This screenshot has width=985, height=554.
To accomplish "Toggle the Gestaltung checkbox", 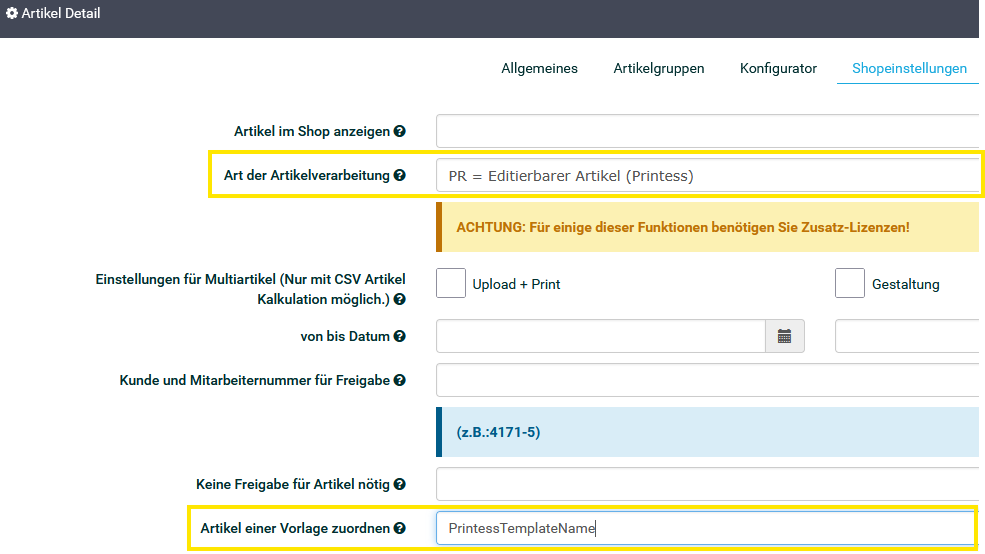I will tap(850, 283).
